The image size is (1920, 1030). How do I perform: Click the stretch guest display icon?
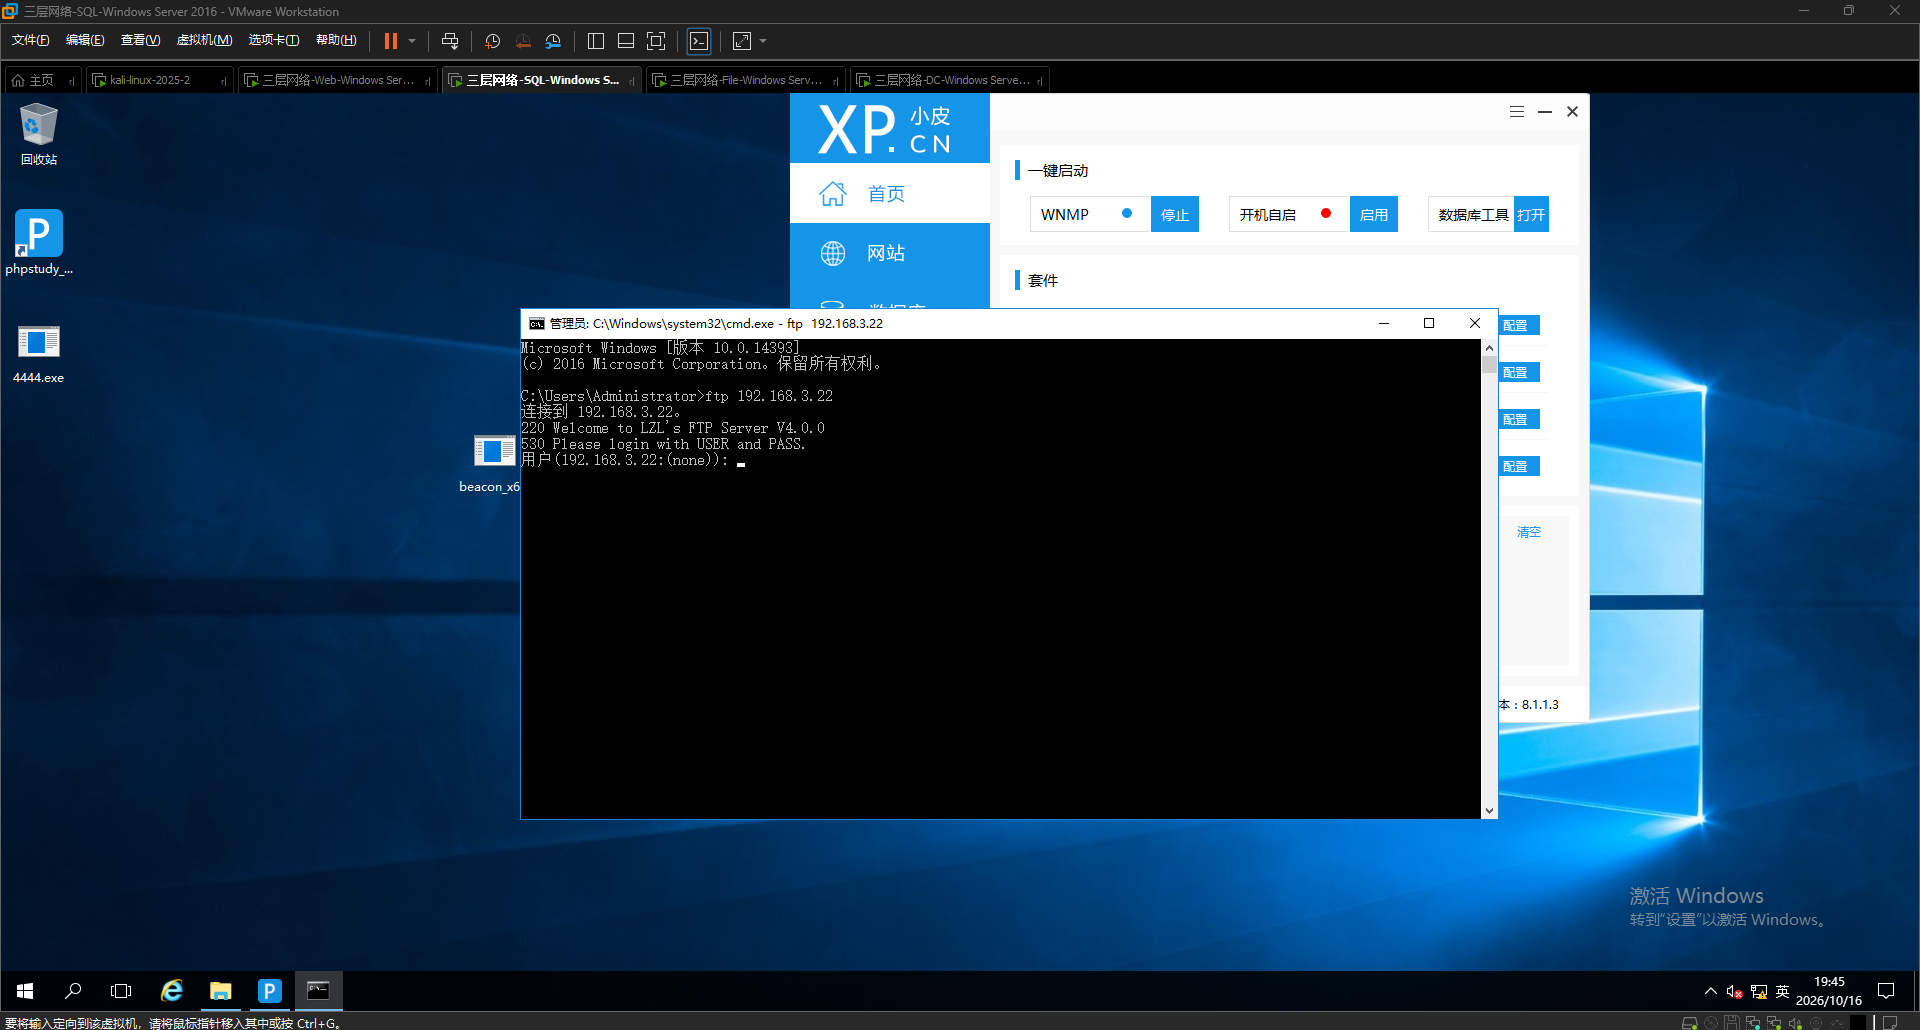[x=742, y=41]
